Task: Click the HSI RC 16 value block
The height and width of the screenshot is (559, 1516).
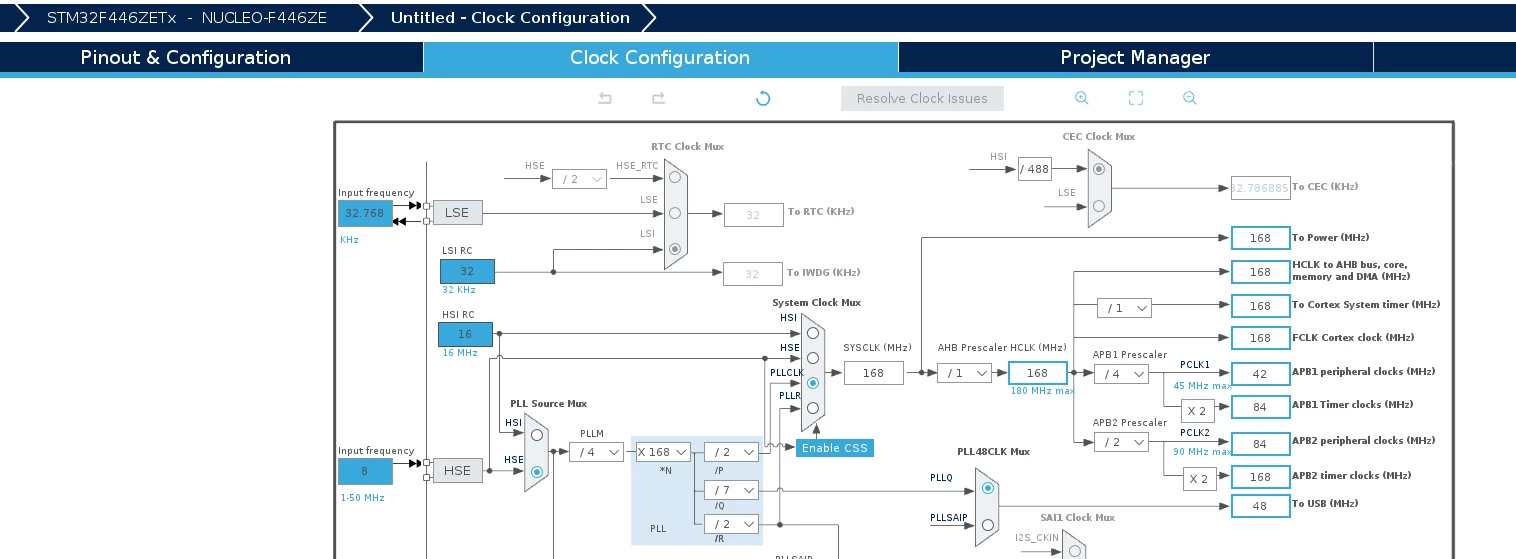Action: pyautogui.click(x=465, y=334)
